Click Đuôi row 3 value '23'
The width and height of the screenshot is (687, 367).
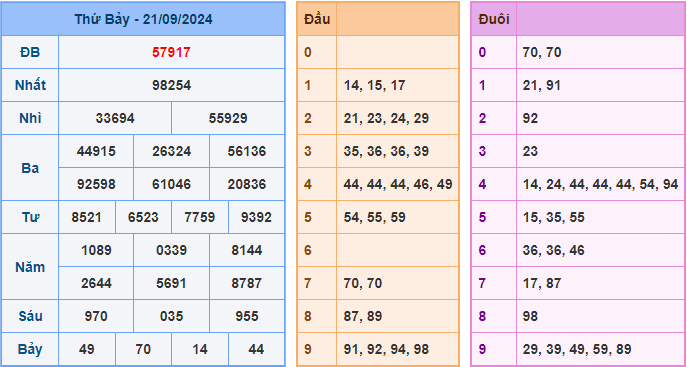530,152
